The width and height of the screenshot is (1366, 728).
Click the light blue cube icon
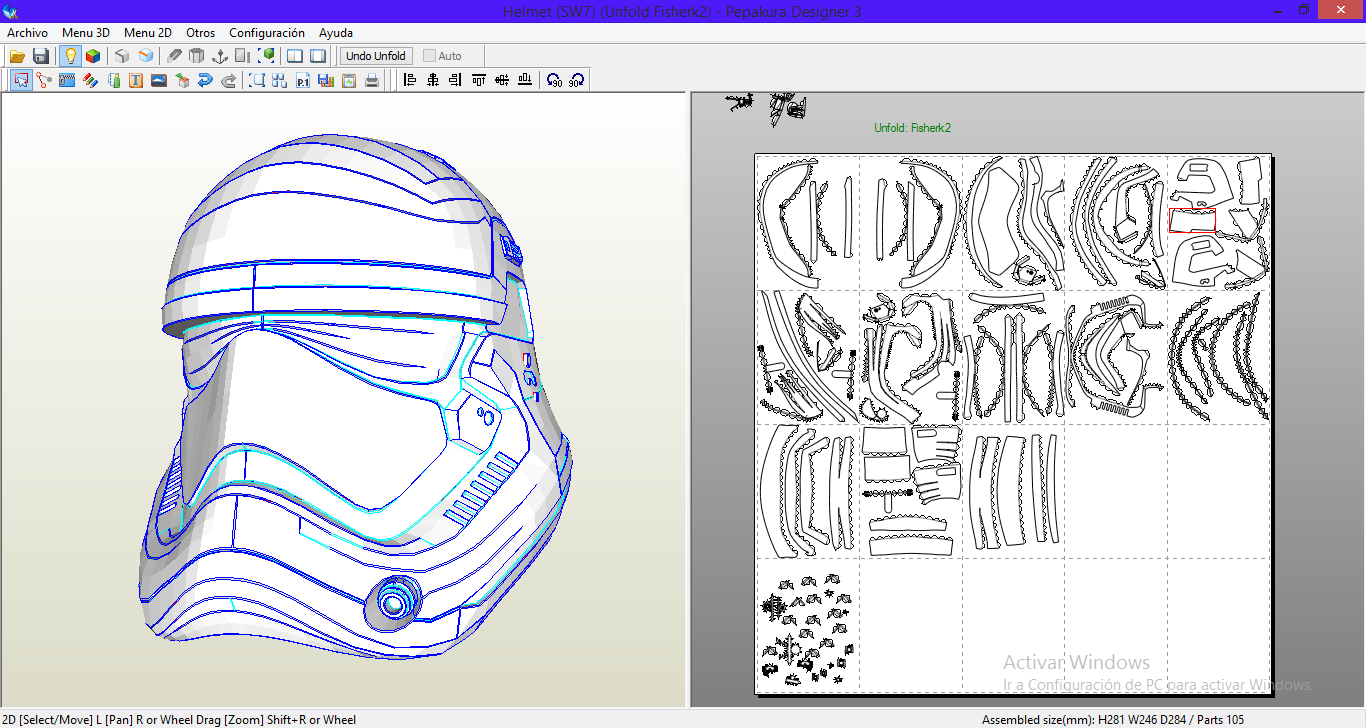(x=146, y=56)
